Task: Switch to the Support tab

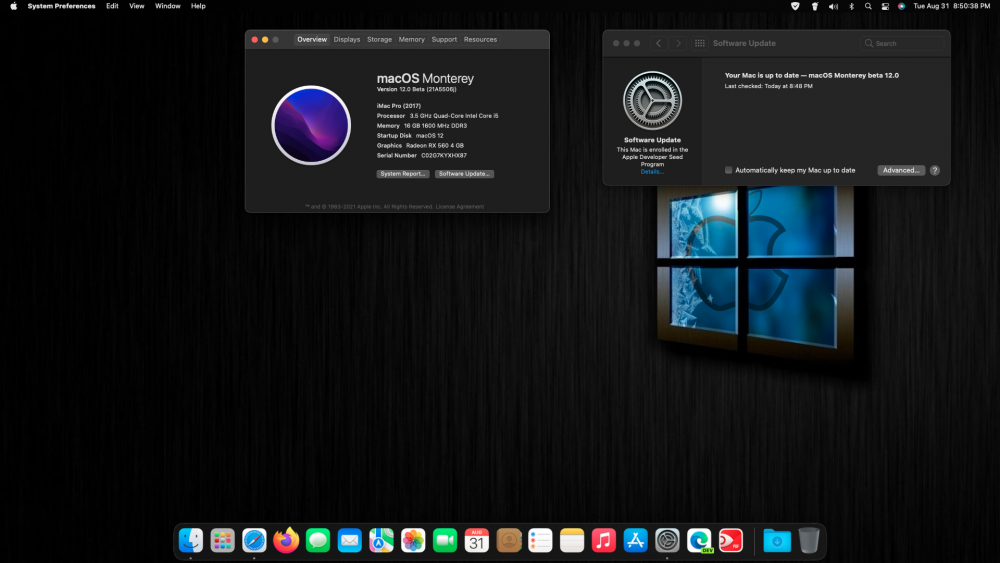Action: pos(444,40)
